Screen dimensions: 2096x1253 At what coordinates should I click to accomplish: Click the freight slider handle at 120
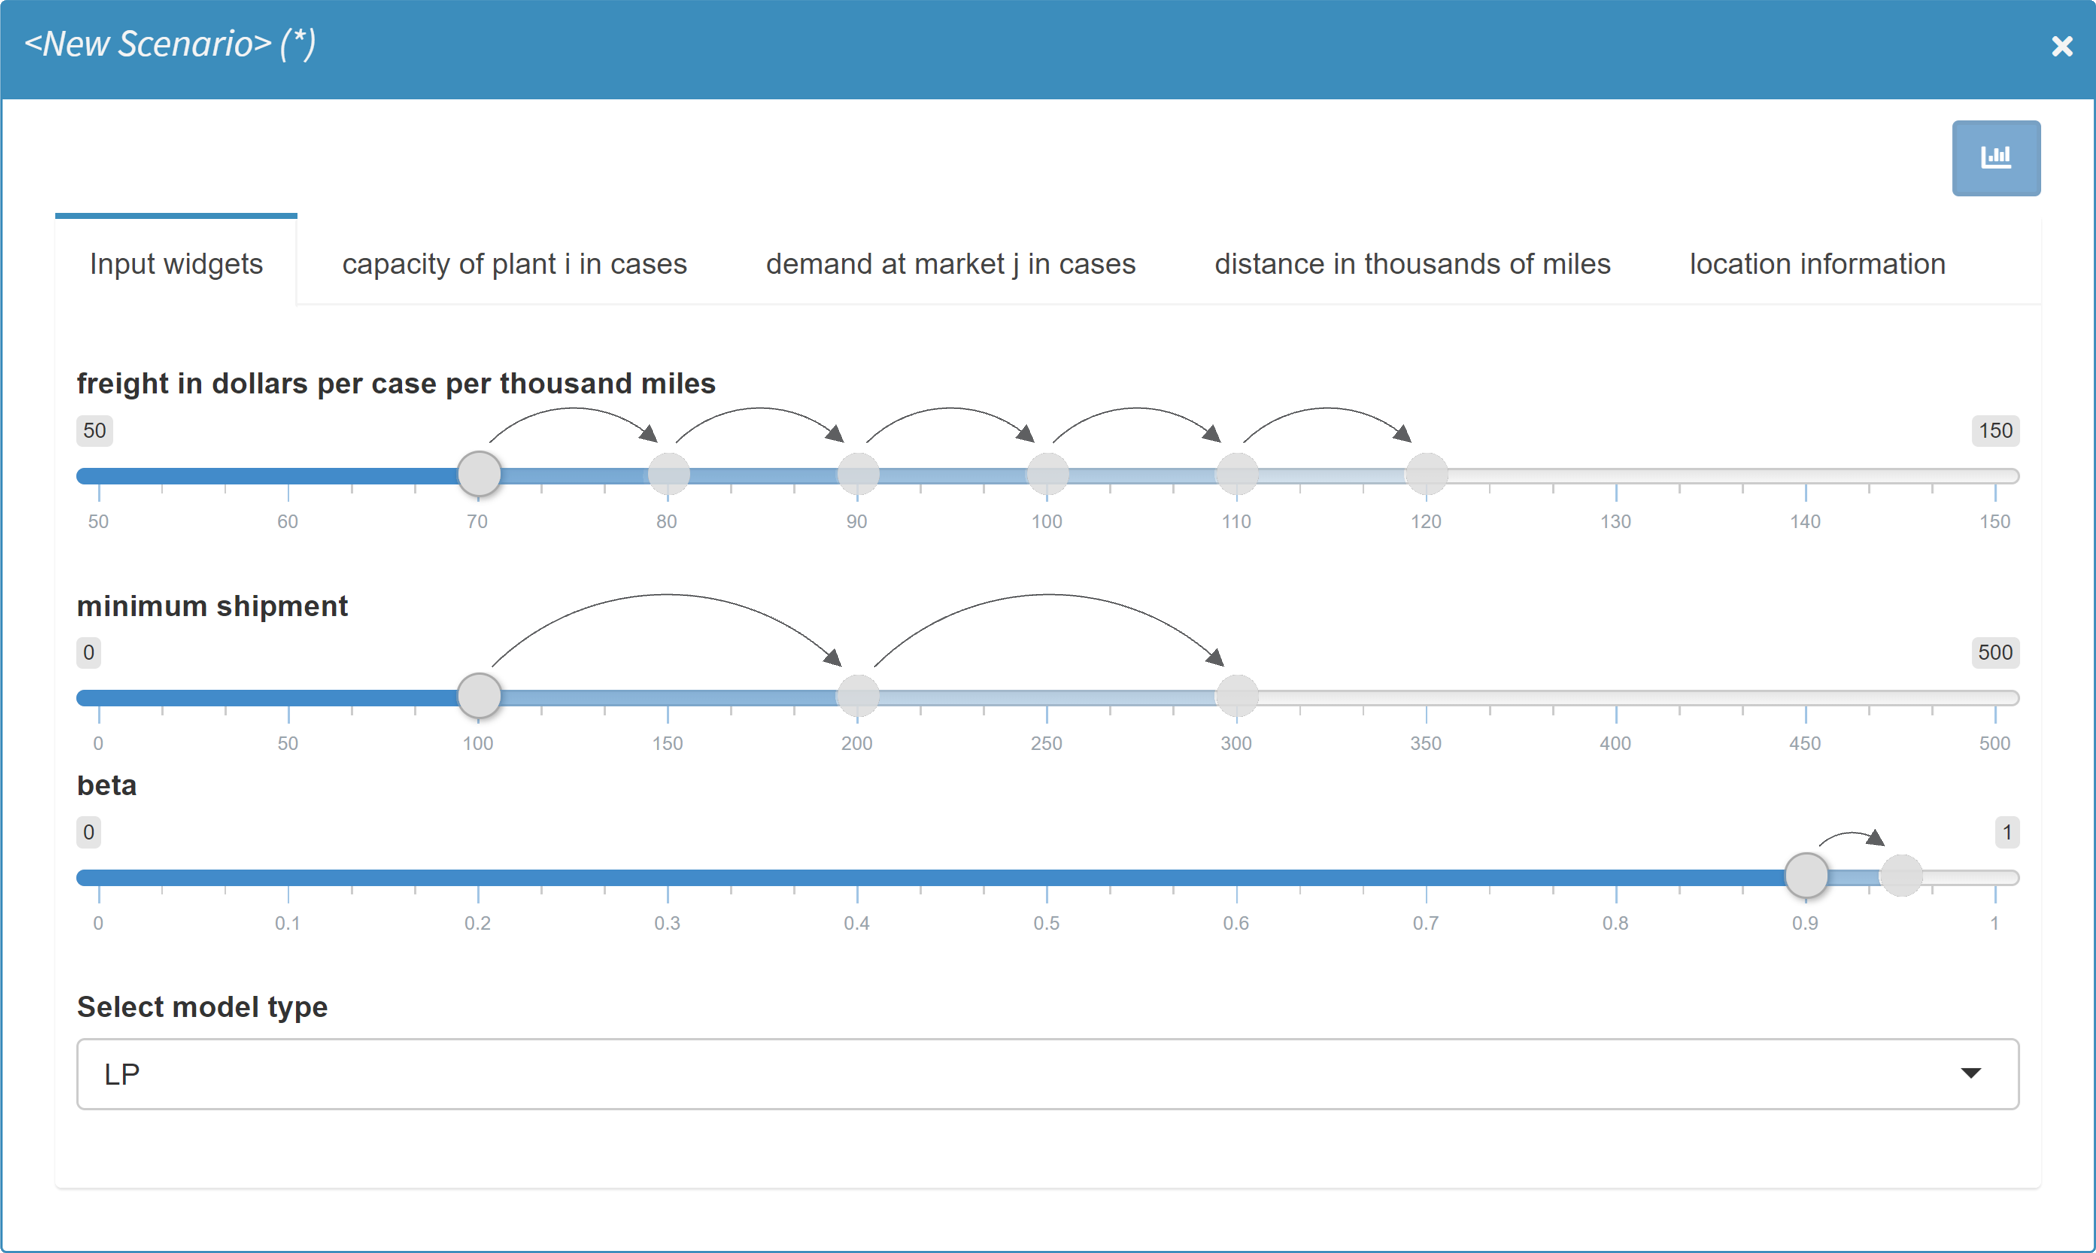pos(1426,473)
